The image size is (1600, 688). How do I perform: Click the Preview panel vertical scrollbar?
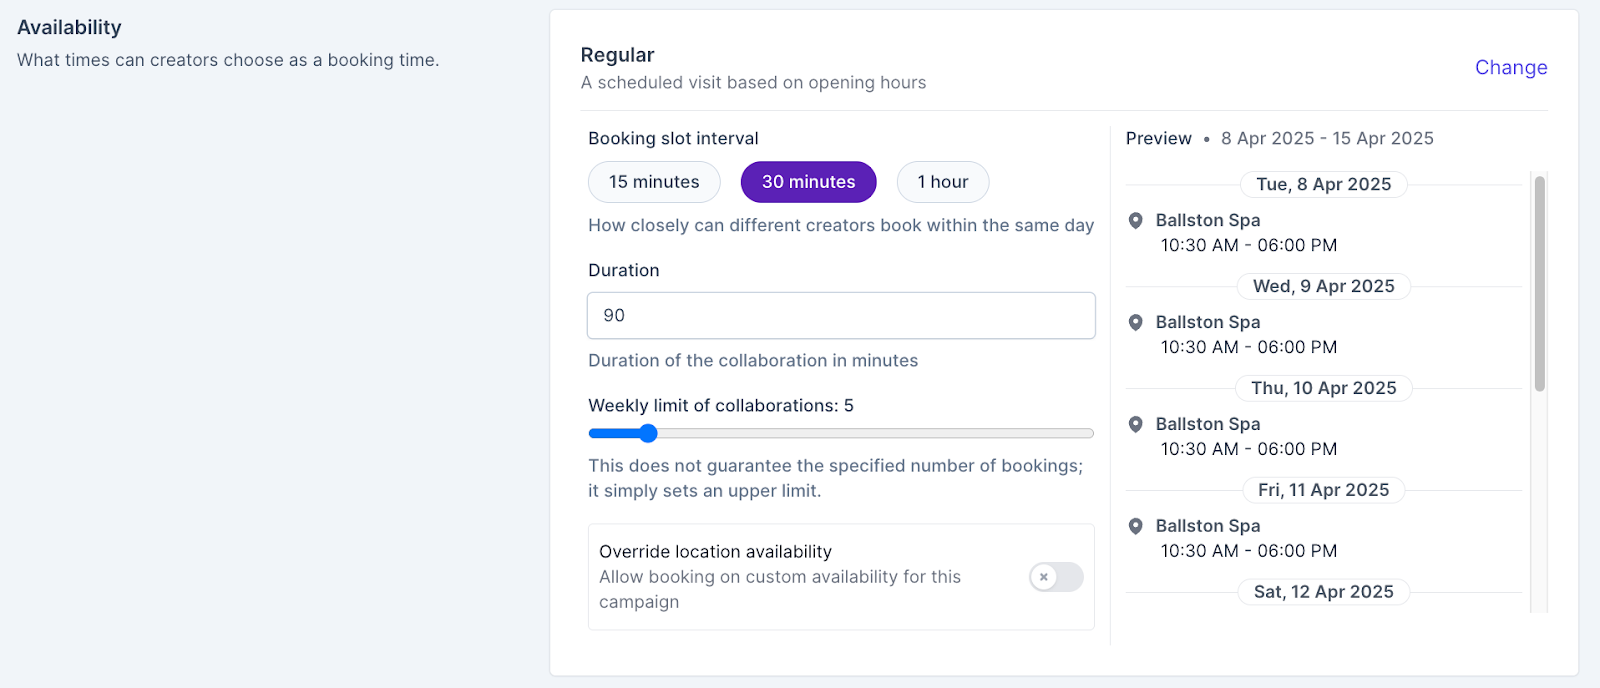pos(1540,284)
